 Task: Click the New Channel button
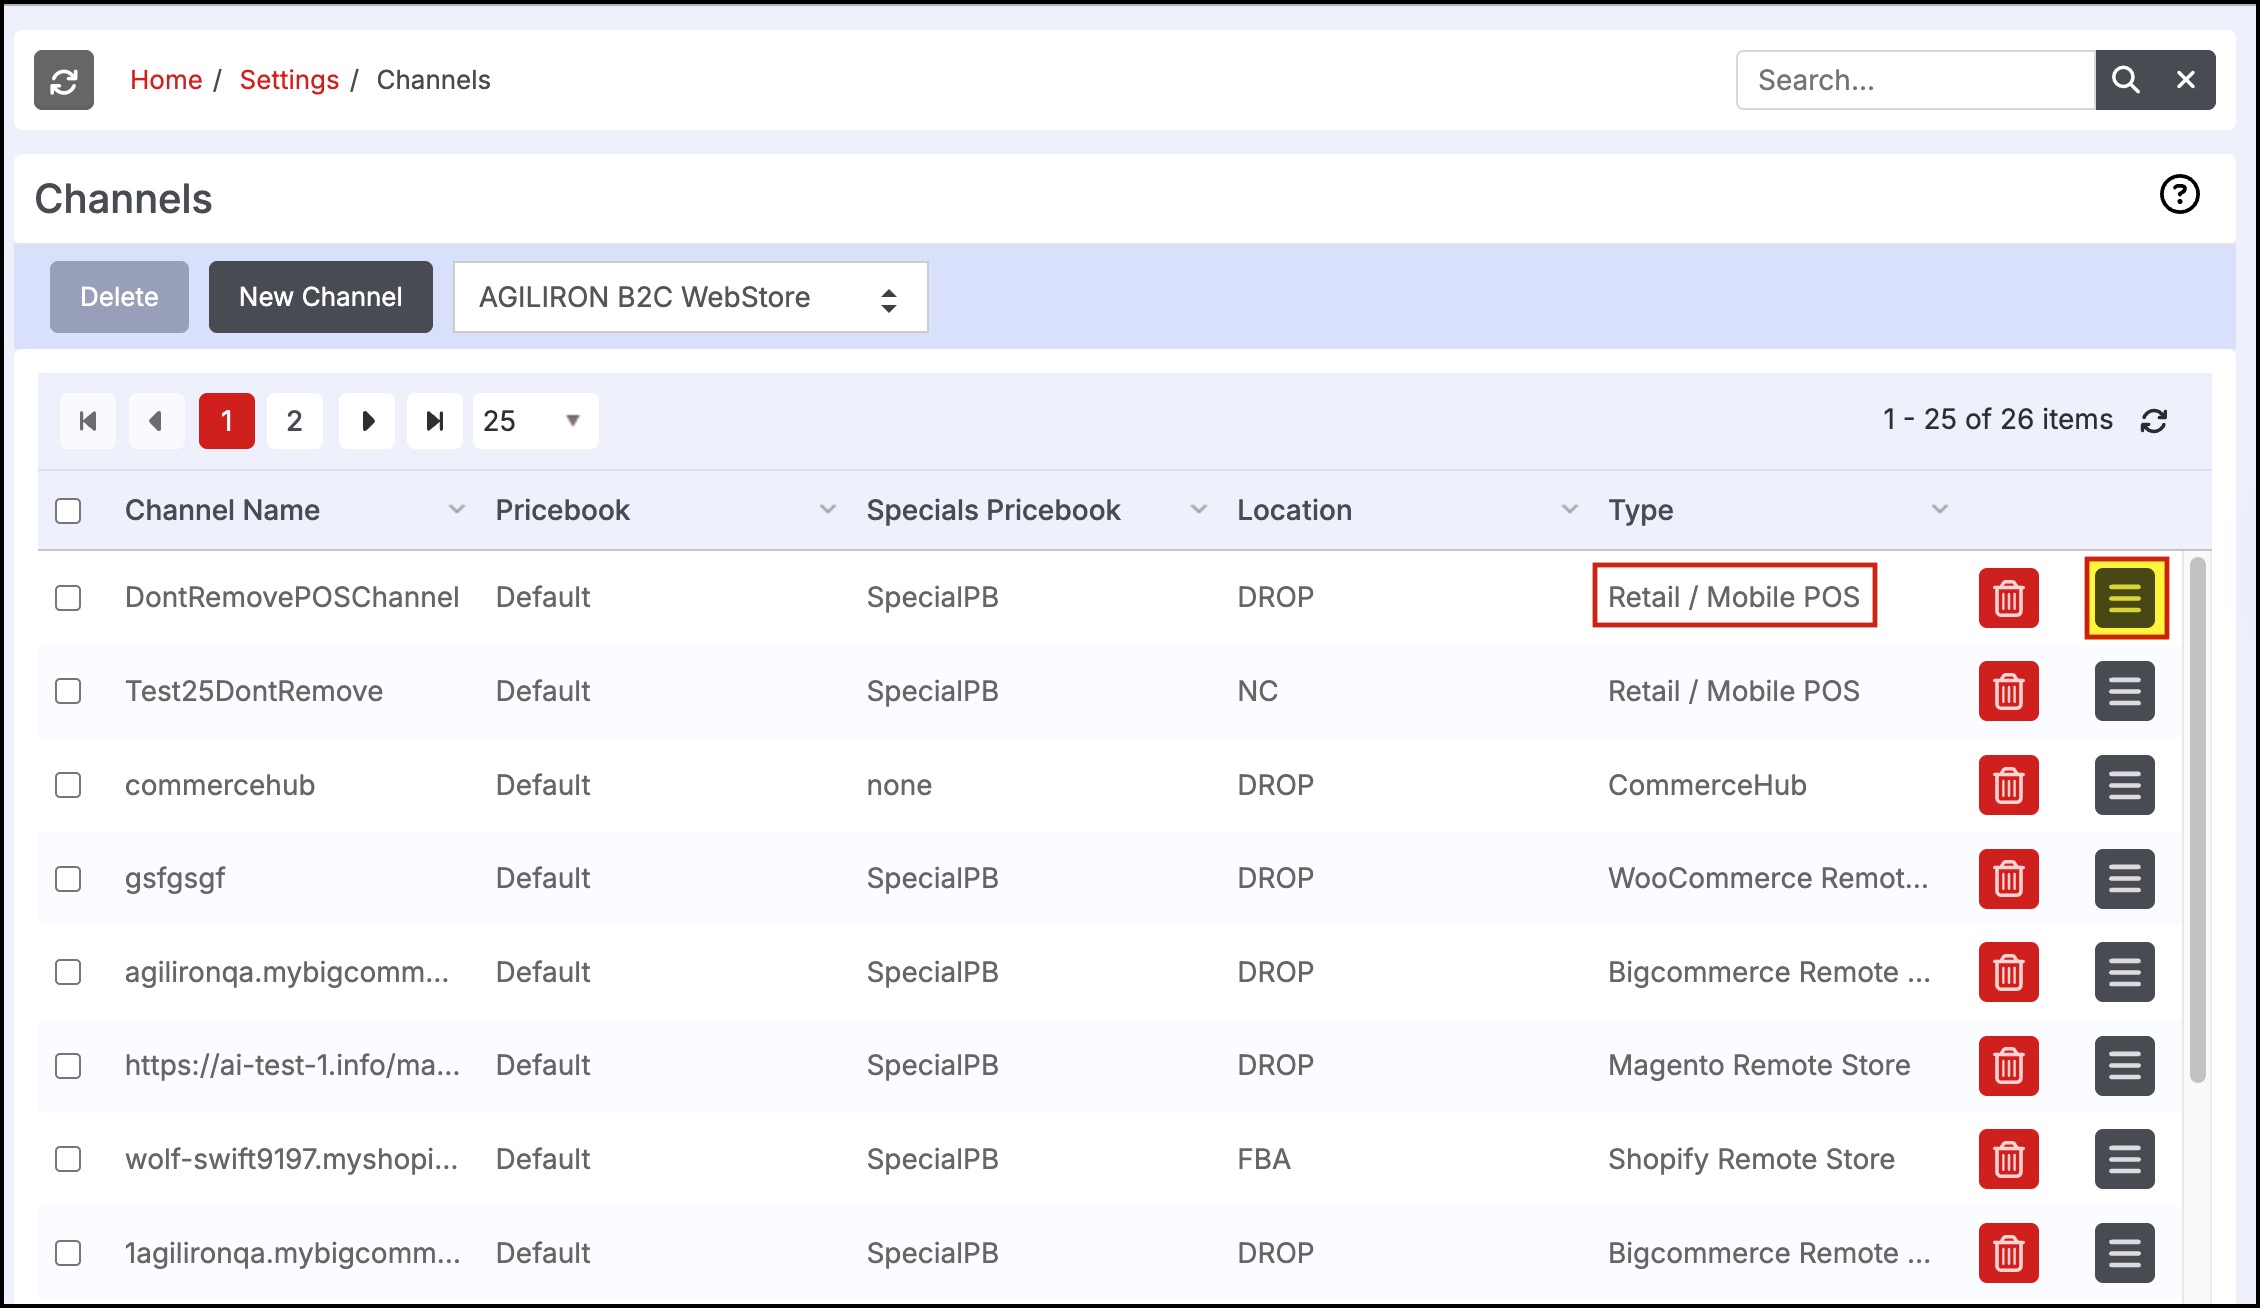coord(320,297)
